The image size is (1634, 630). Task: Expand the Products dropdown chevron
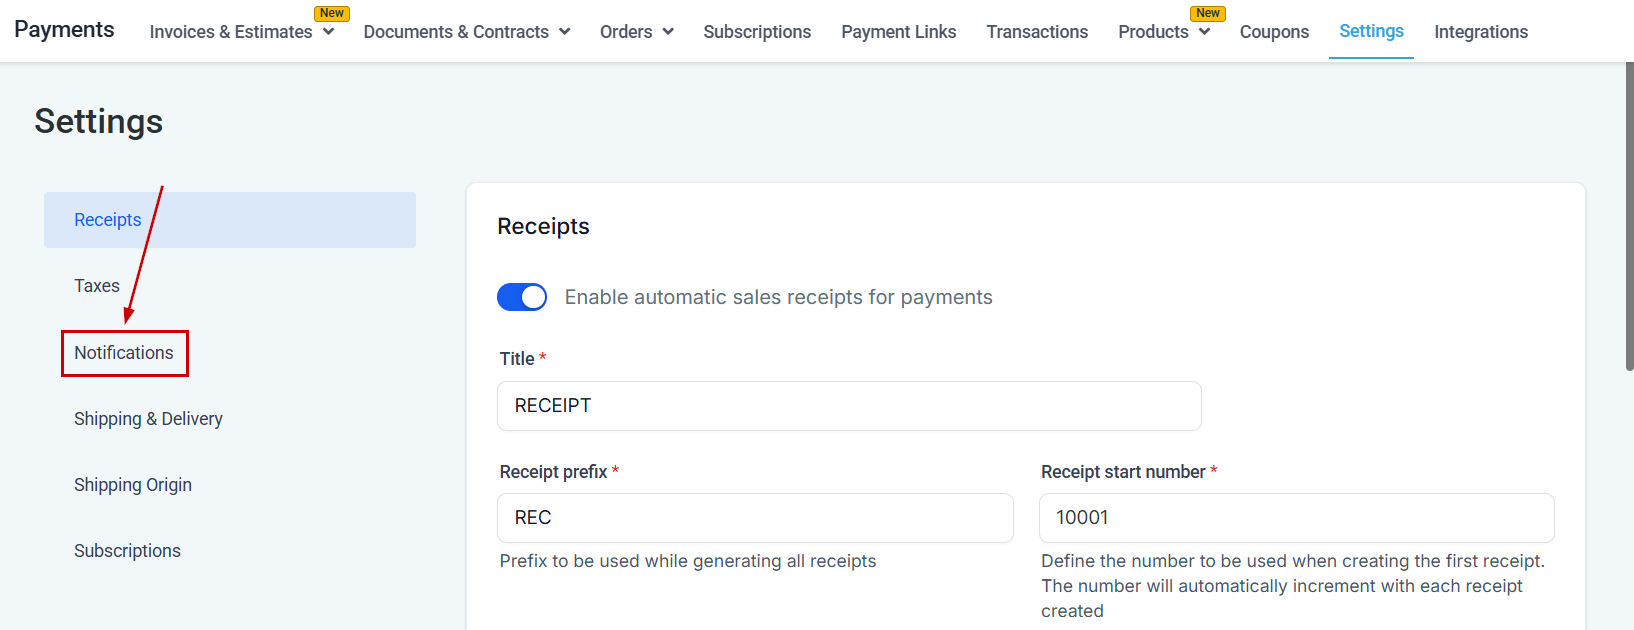coord(1205,32)
